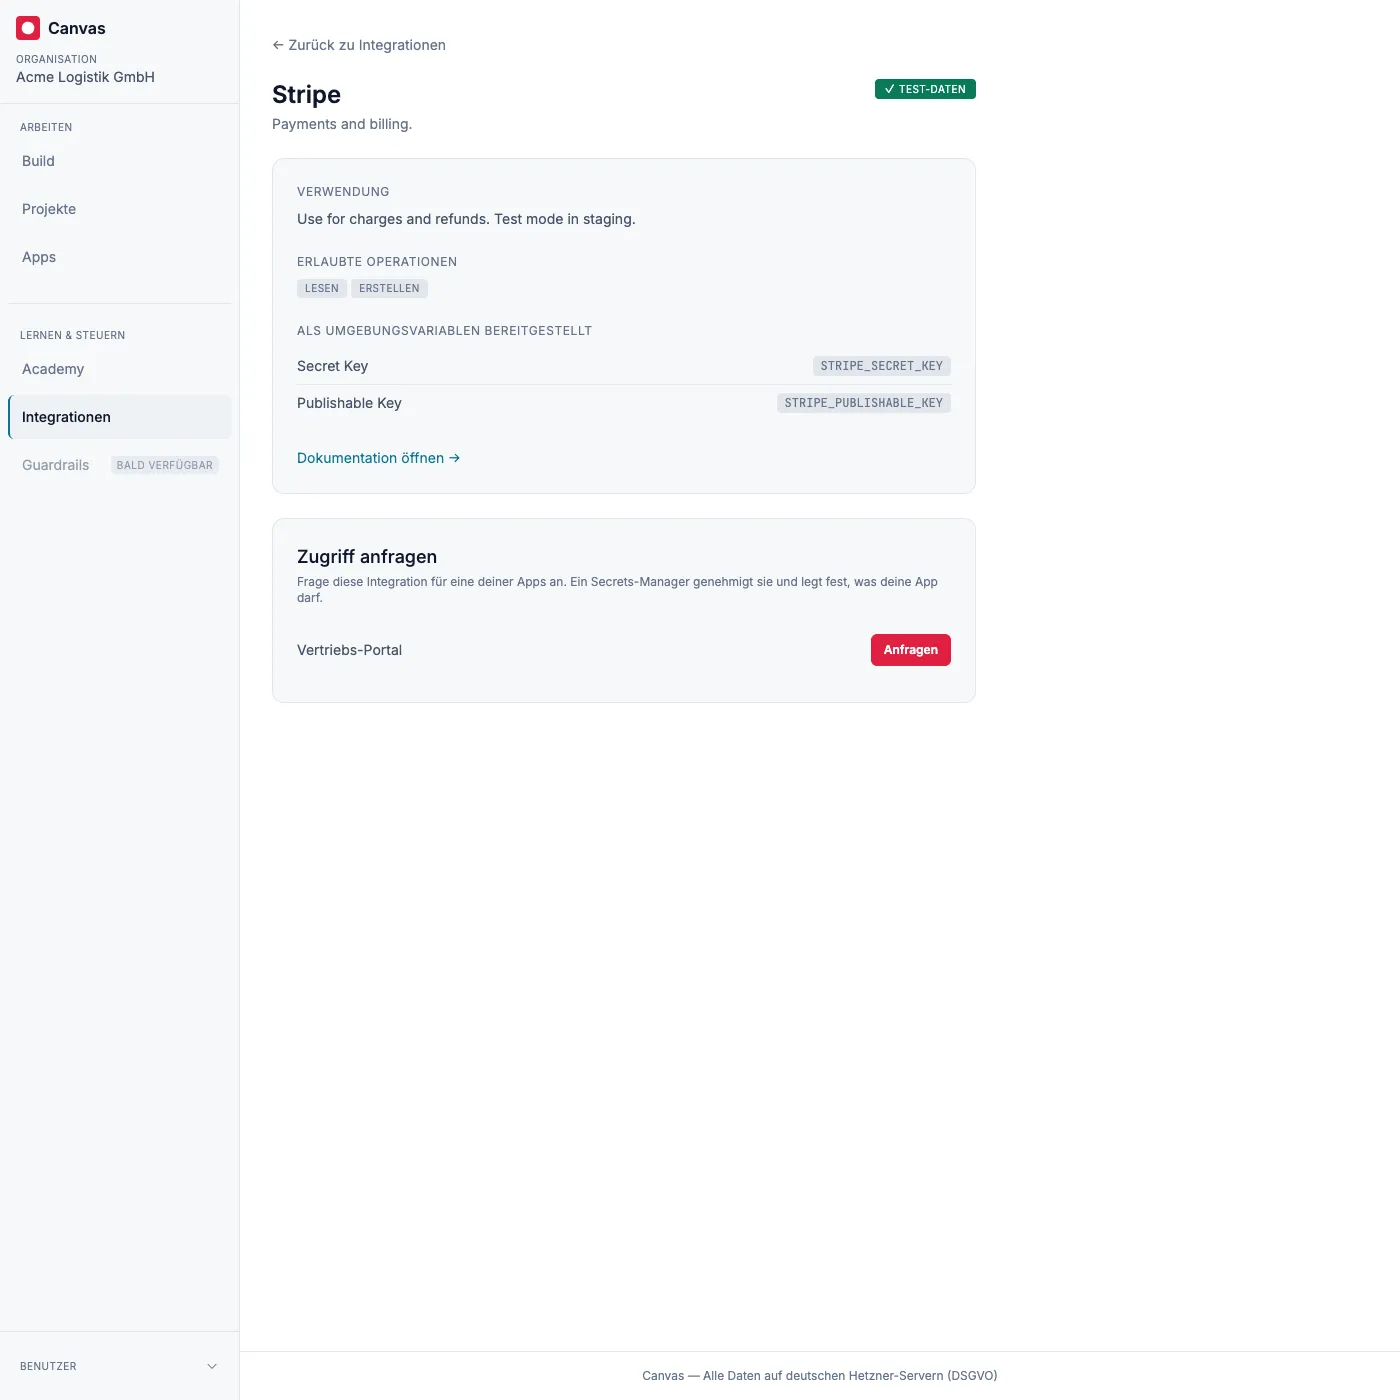1400x1400 pixels.
Task: Expand the Benutzer menu chevron
Action: (x=212, y=1366)
